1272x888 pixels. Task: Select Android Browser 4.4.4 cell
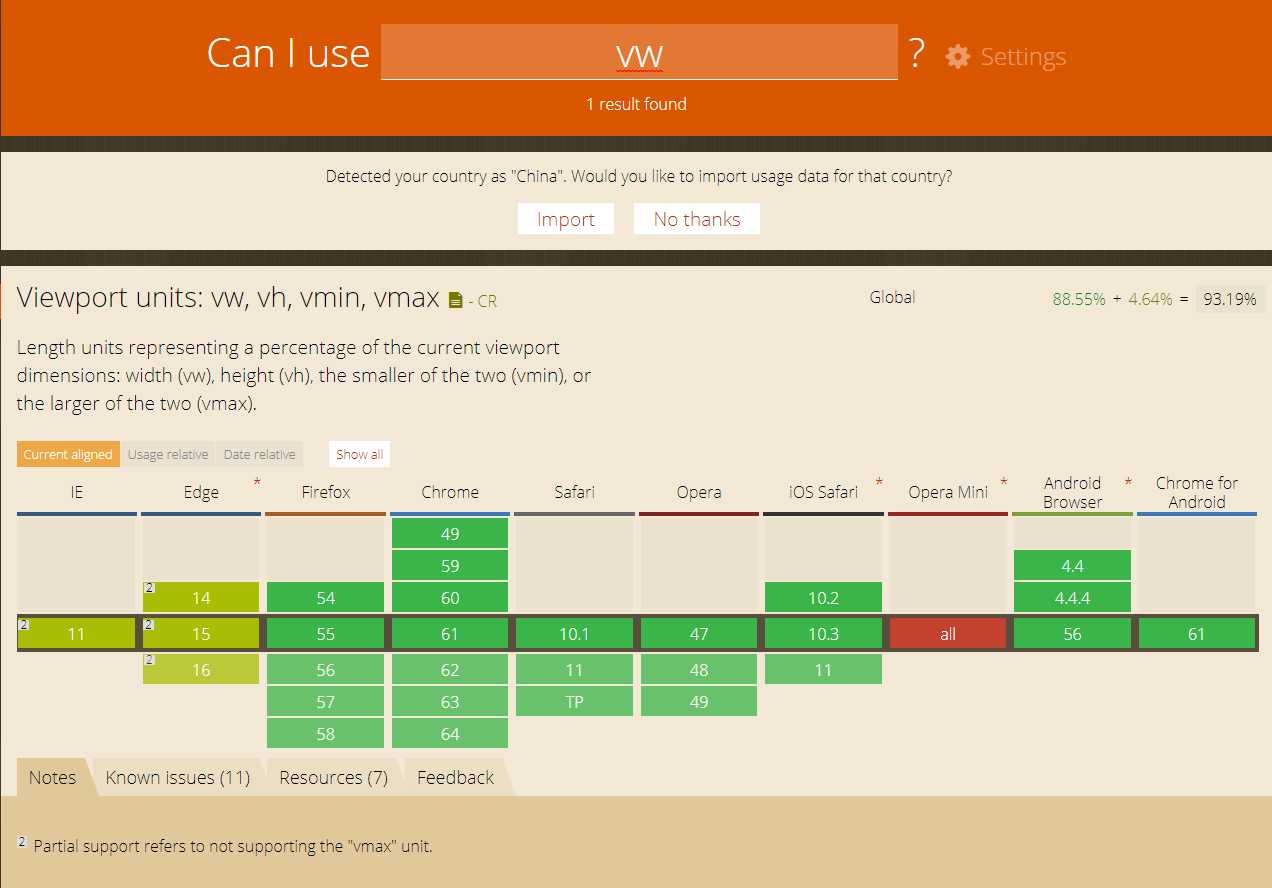pyautogui.click(x=1072, y=598)
